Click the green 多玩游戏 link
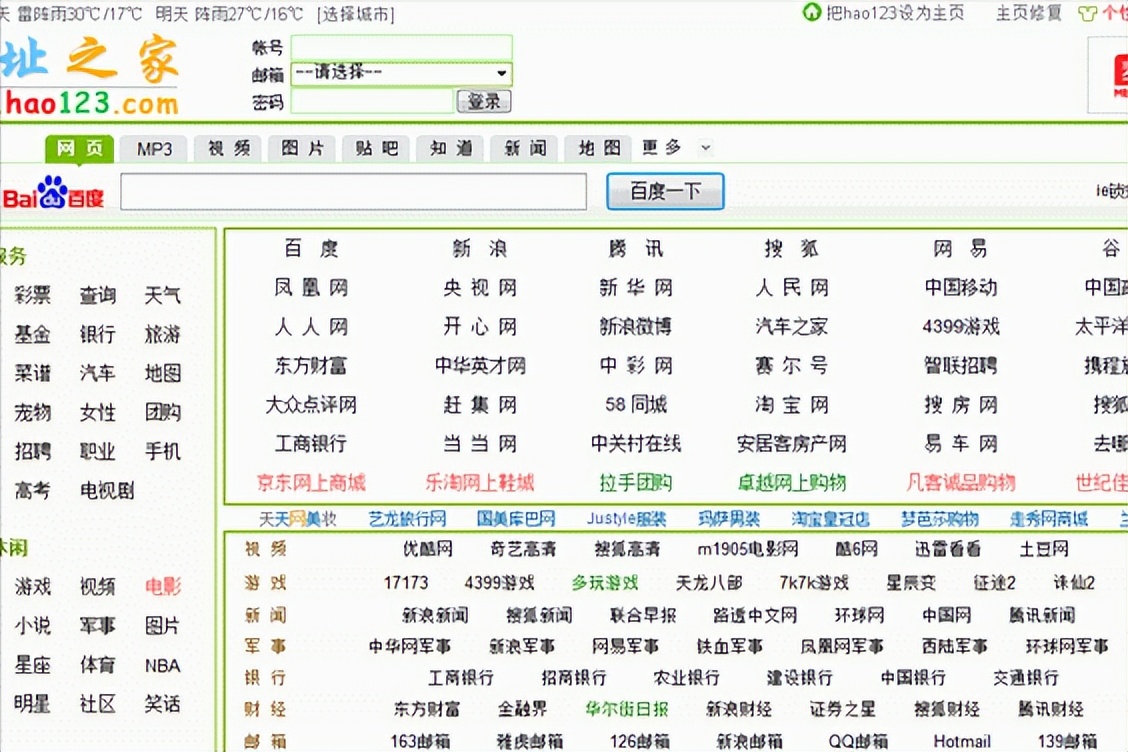This screenshot has height=752, width=1128. click(x=605, y=582)
